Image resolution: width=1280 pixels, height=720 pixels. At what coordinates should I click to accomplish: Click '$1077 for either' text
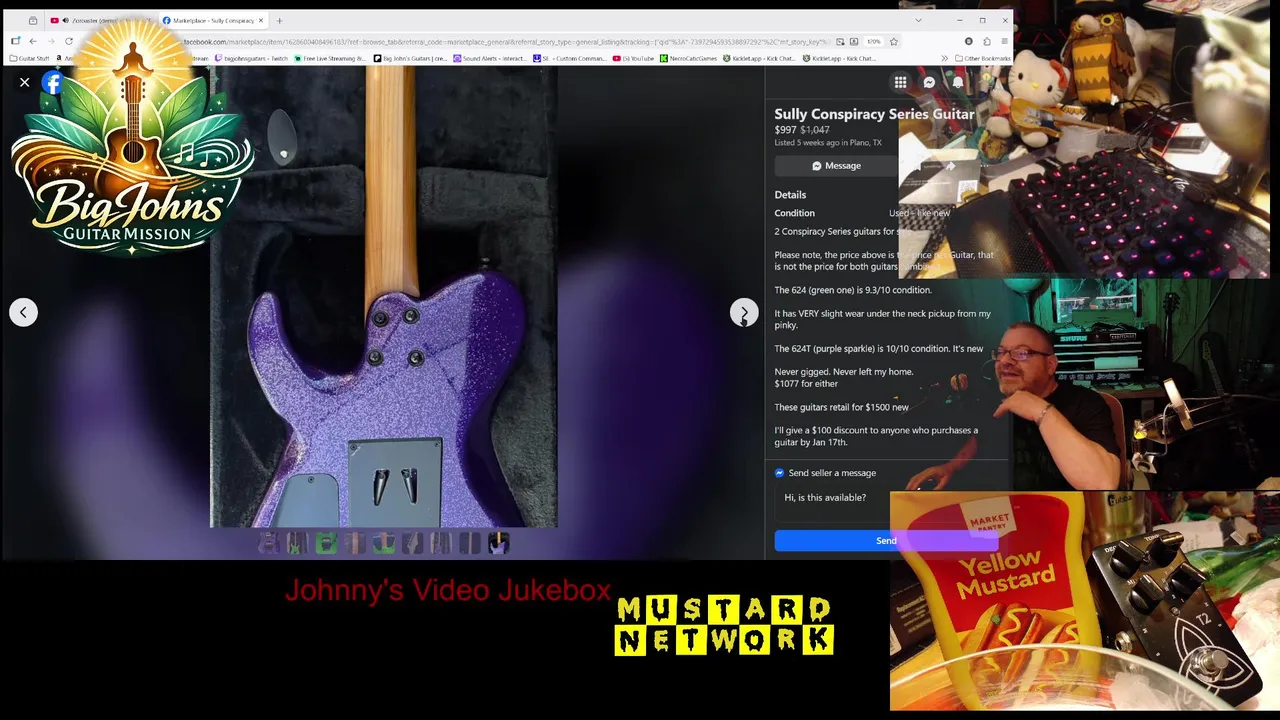[806, 384]
